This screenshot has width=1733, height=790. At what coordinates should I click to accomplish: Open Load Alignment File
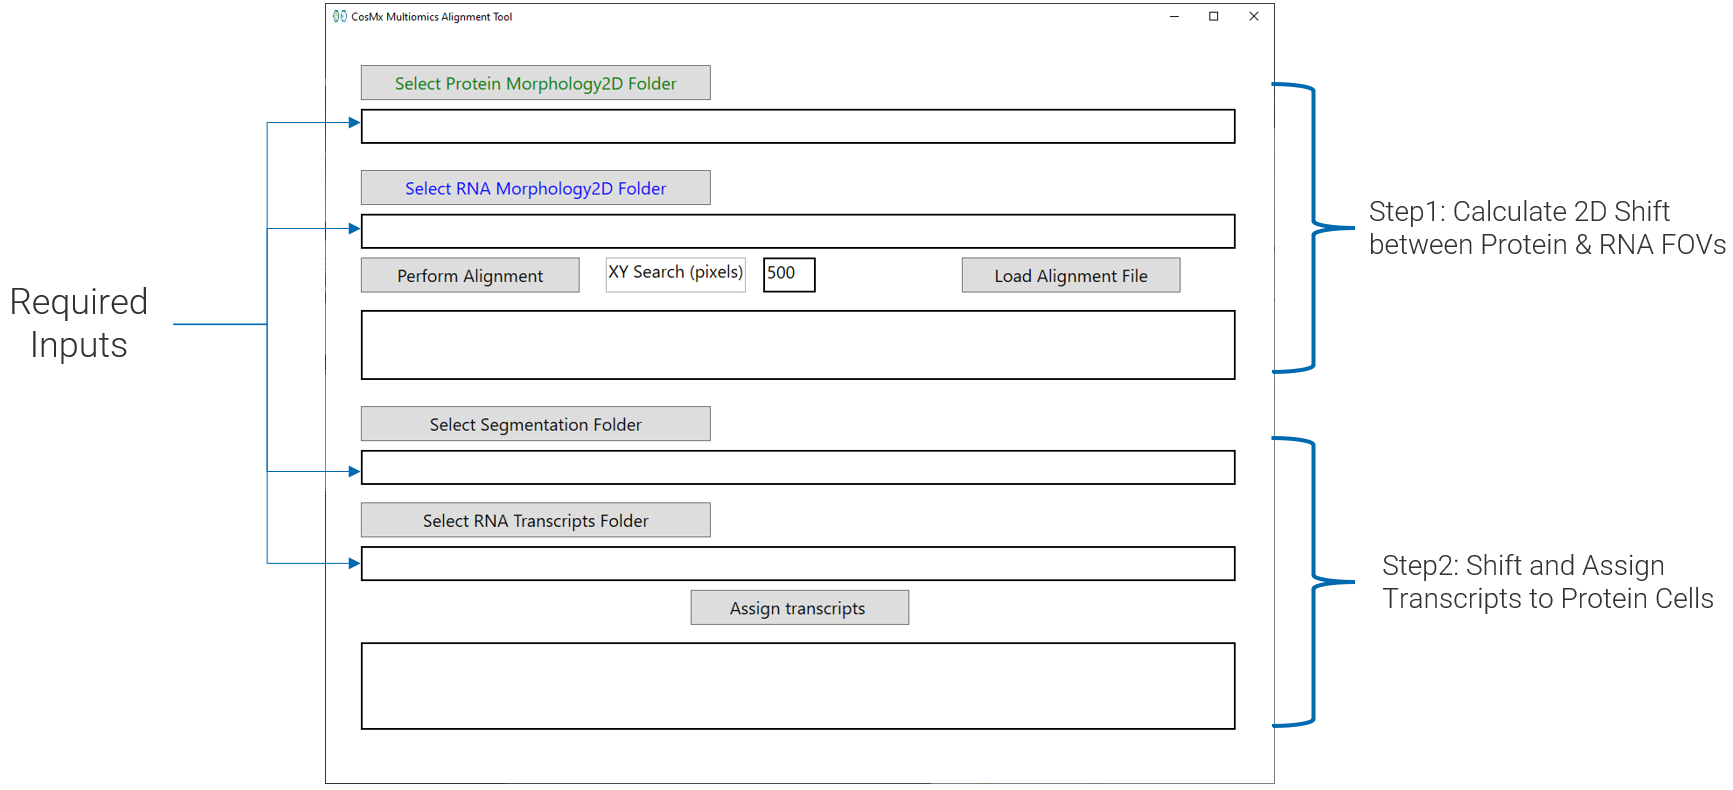tap(1070, 276)
